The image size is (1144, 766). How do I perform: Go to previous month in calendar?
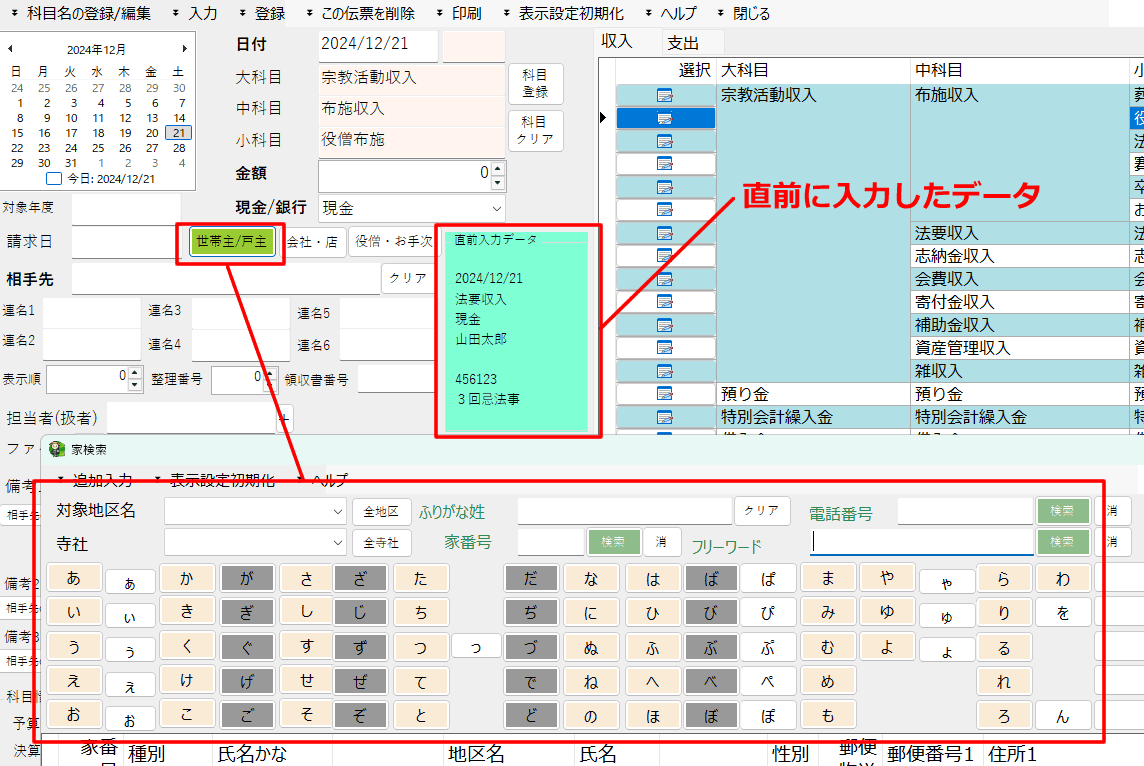tap(9, 48)
